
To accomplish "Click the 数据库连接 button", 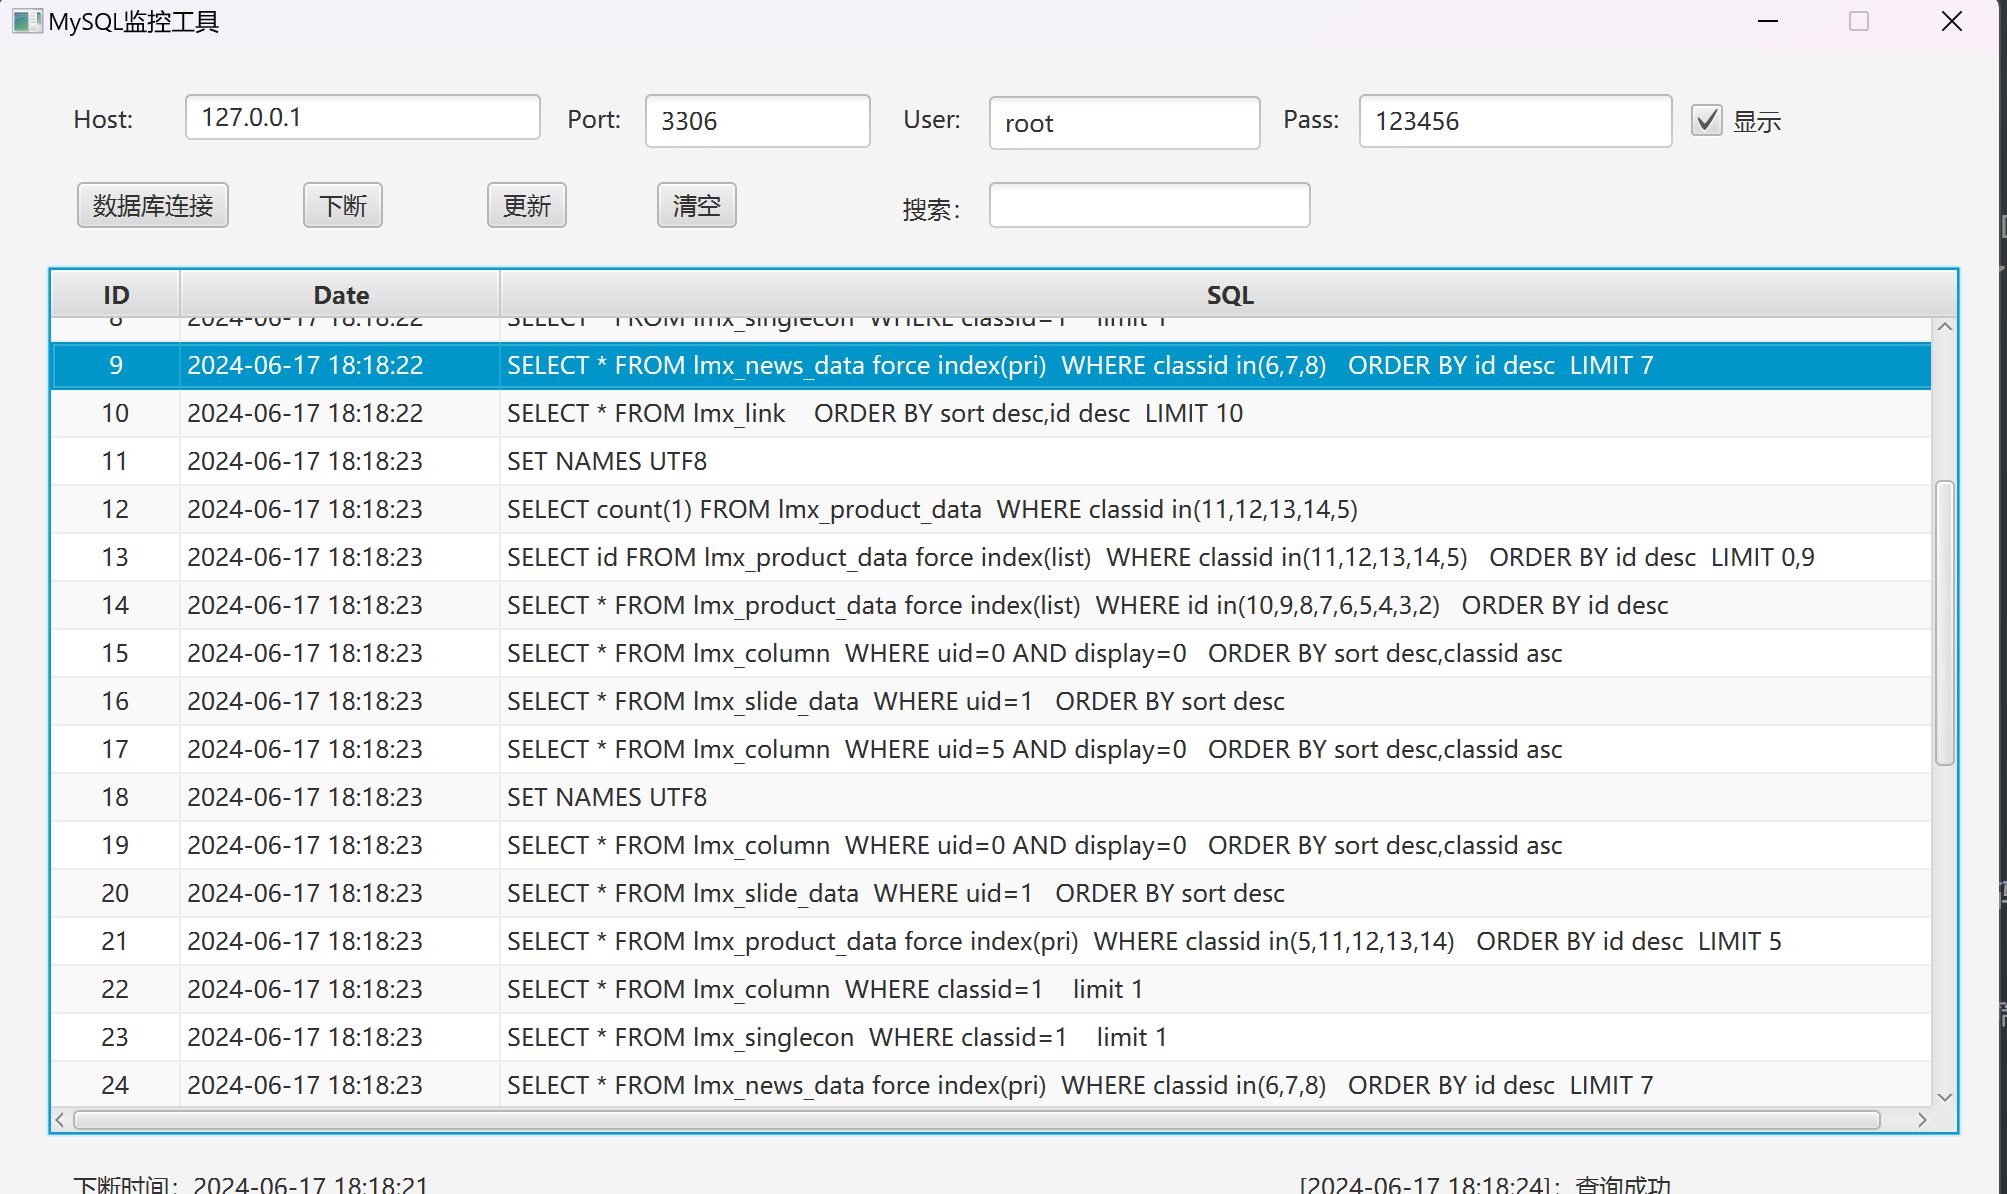I will point(153,205).
